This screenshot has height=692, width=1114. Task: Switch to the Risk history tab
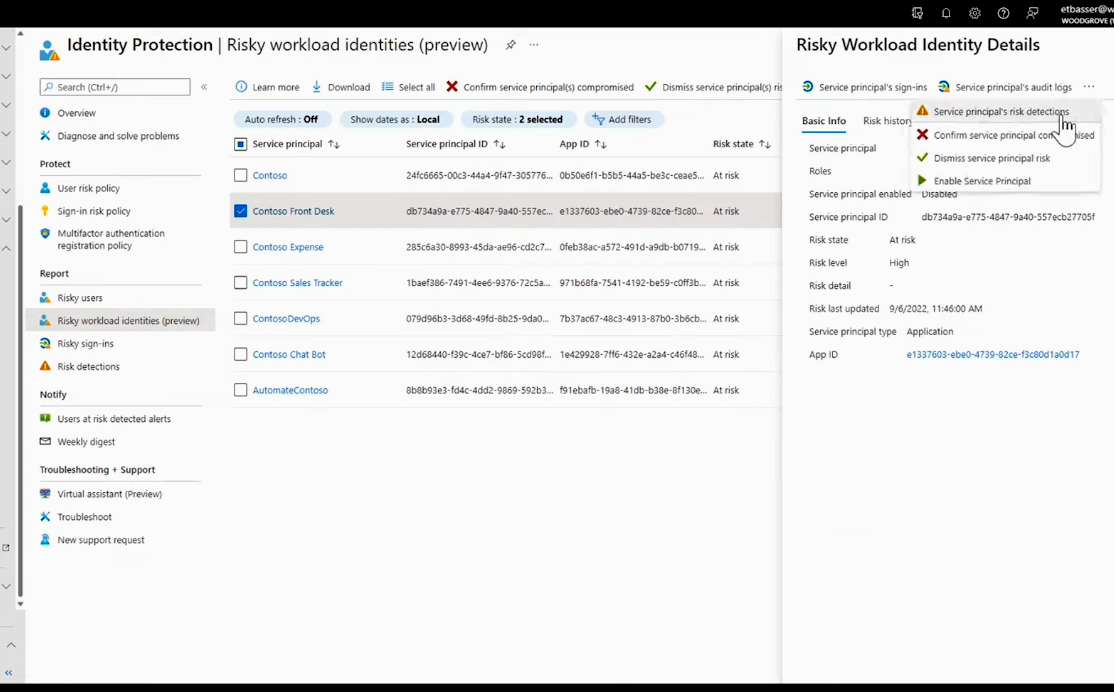tap(887, 121)
